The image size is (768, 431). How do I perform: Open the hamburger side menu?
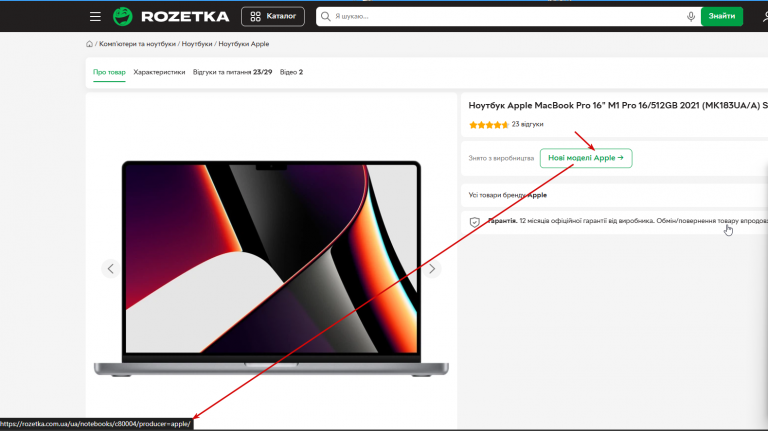click(95, 17)
